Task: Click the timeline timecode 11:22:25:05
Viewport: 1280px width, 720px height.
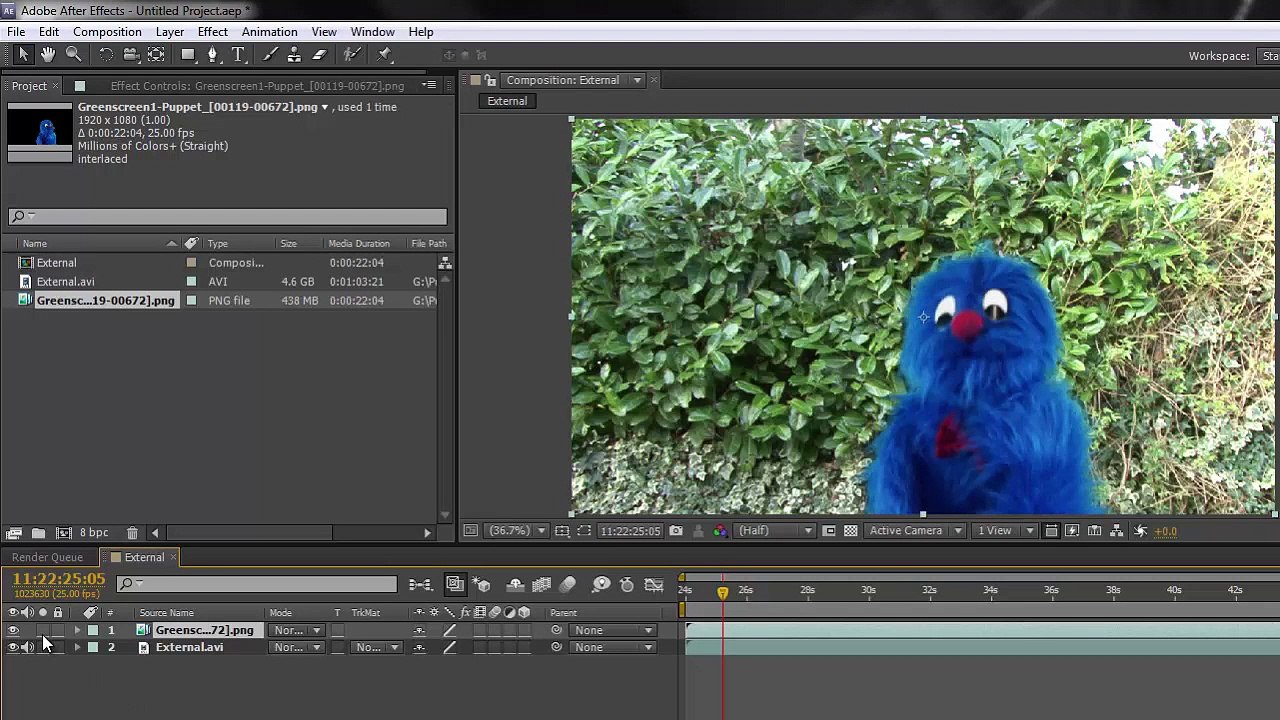Action: (59, 580)
